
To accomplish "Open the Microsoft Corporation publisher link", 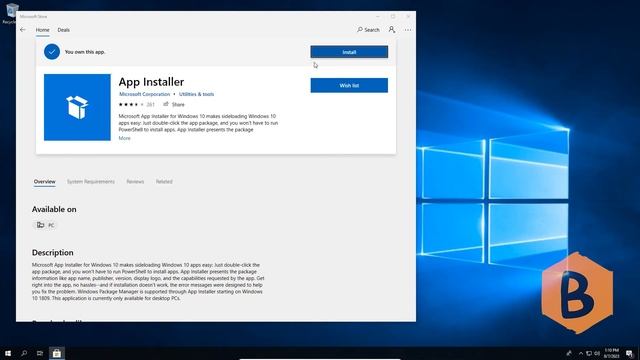I will tap(144, 94).
